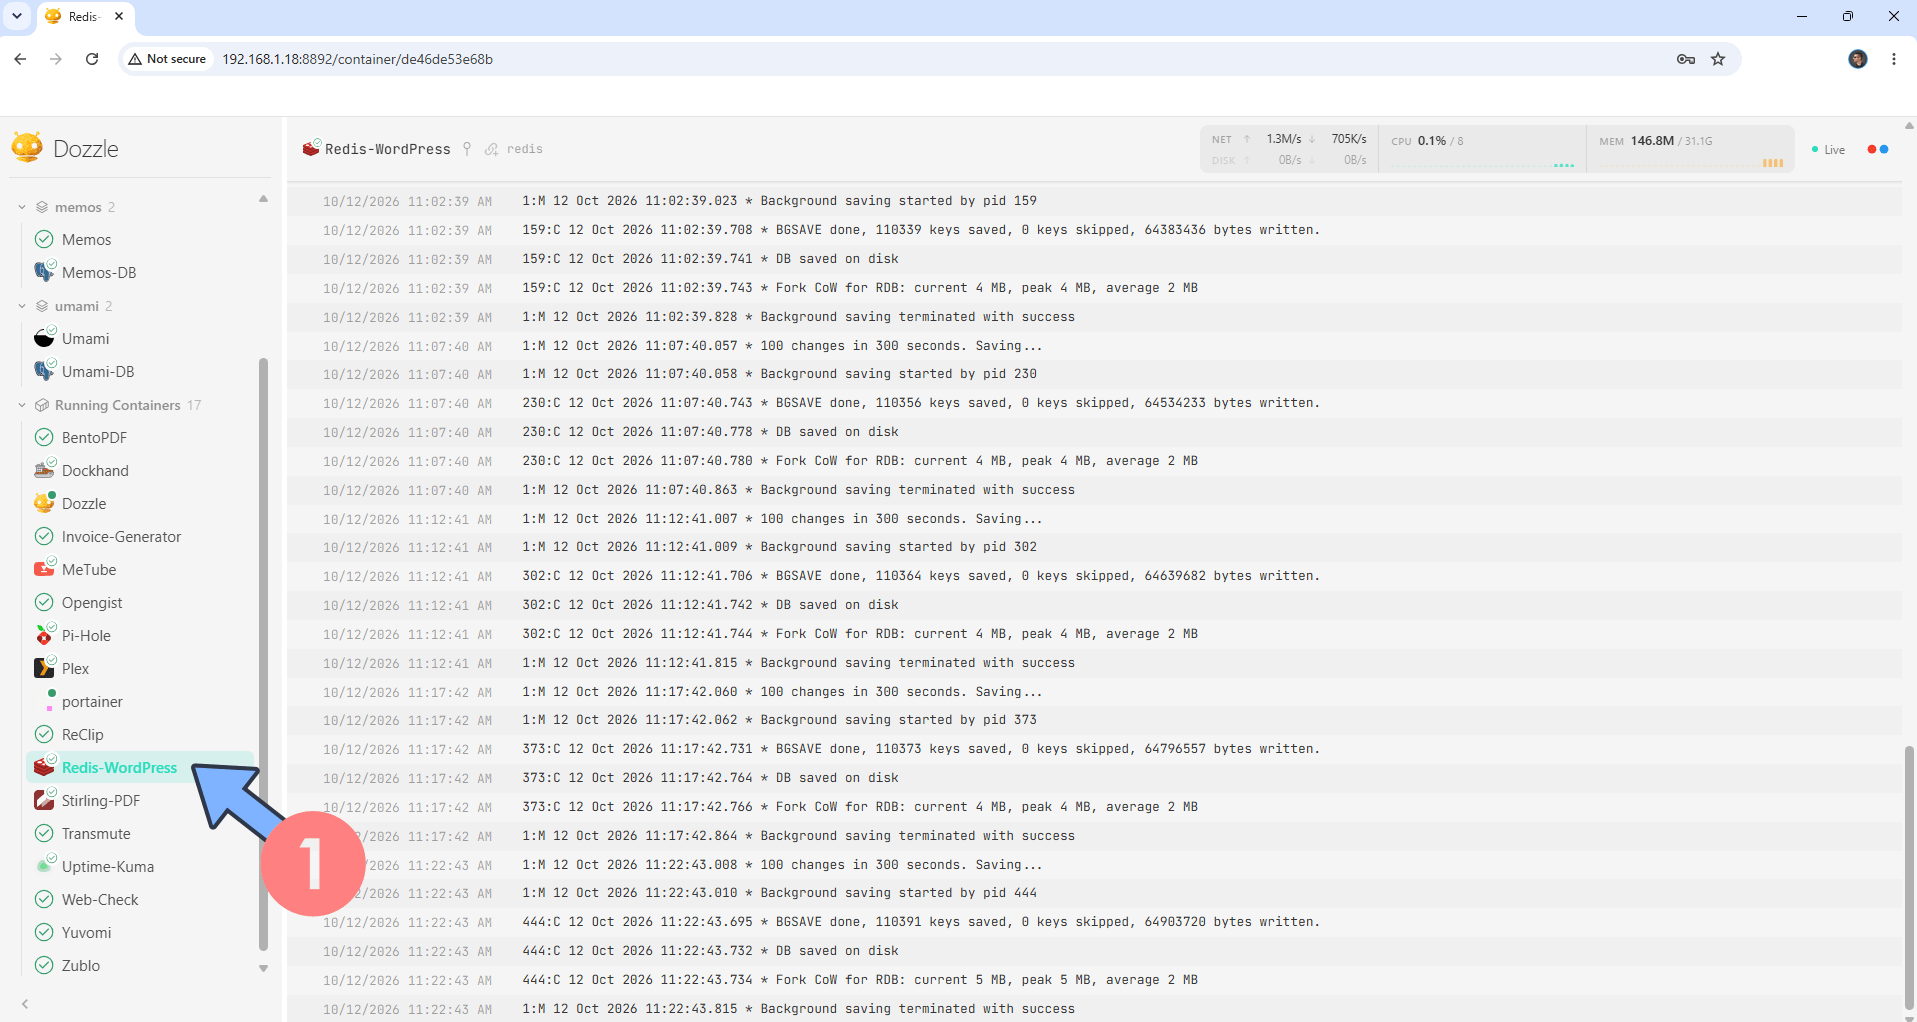Viewport: 1917px width, 1022px height.
Task: Open Memos-DB container logs
Action: [99, 273]
